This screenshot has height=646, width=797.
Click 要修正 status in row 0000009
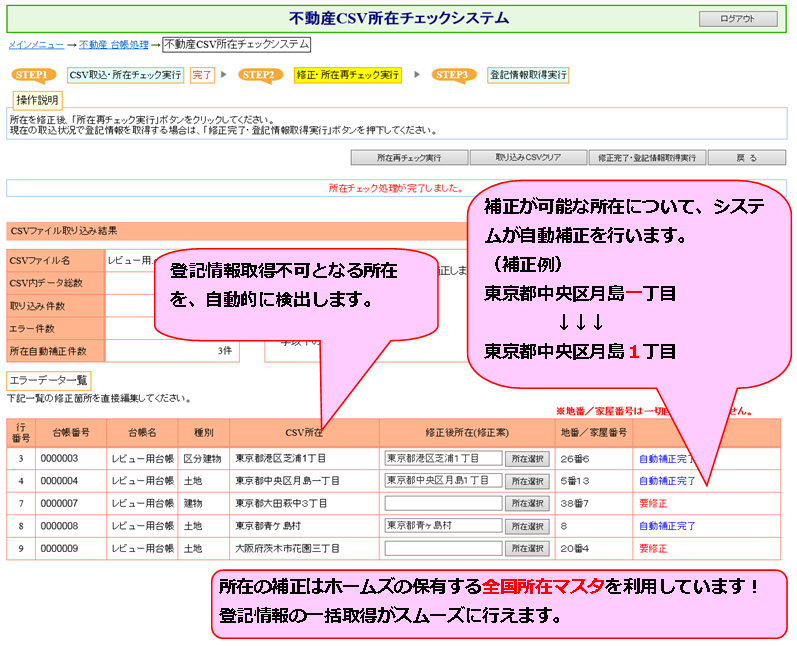click(x=653, y=548)
